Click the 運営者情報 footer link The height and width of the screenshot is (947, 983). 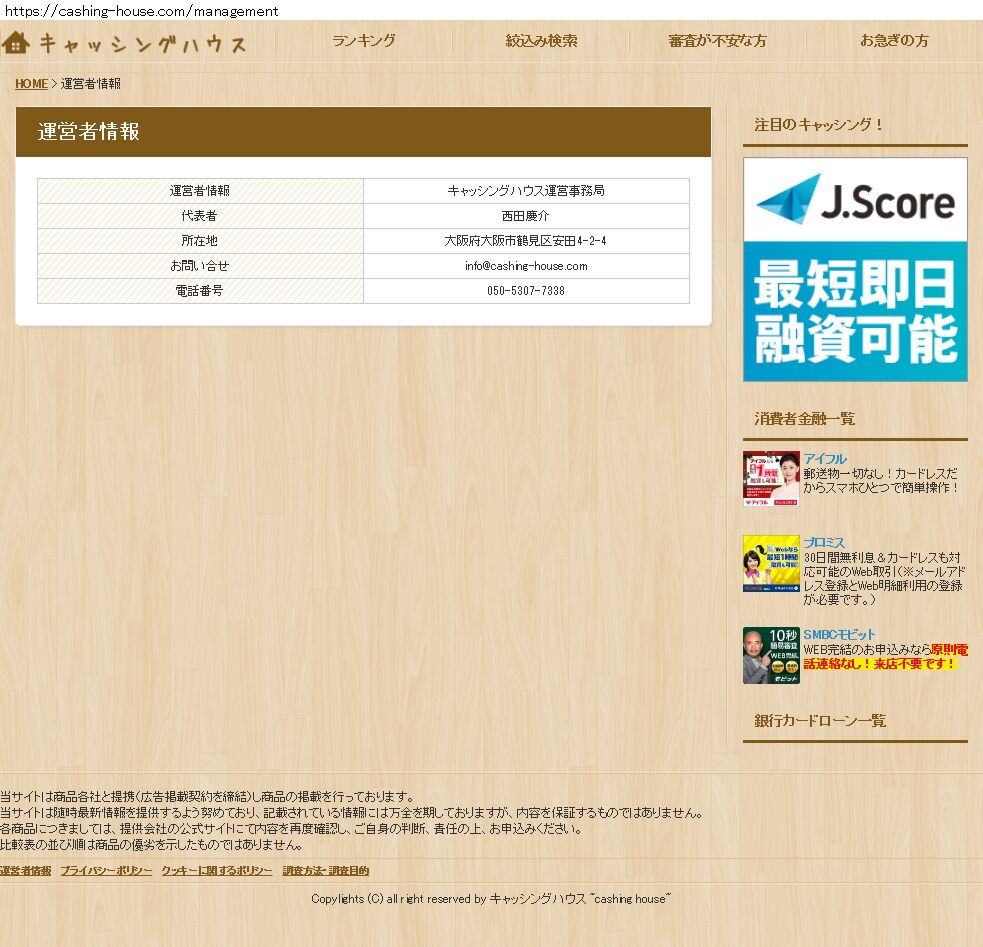(x=25, y=871)
